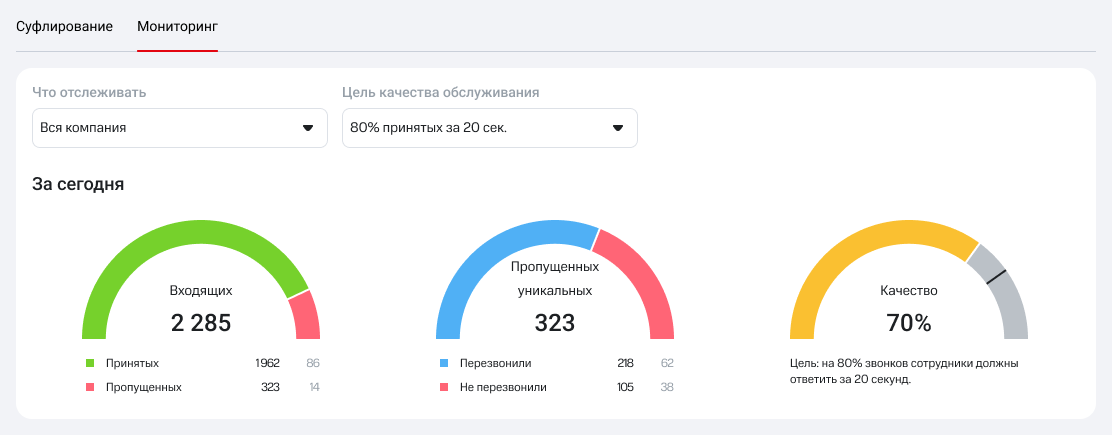Click the Перезвонили legend label
This screenshot has width=1112, height=435.
coord(495,363)
